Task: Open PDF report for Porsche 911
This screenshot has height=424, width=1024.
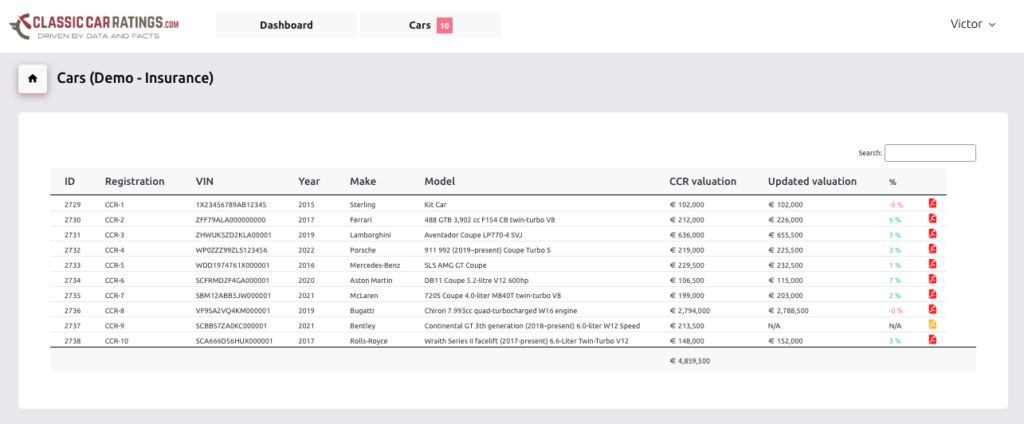Action: click(x=933, y=248)
